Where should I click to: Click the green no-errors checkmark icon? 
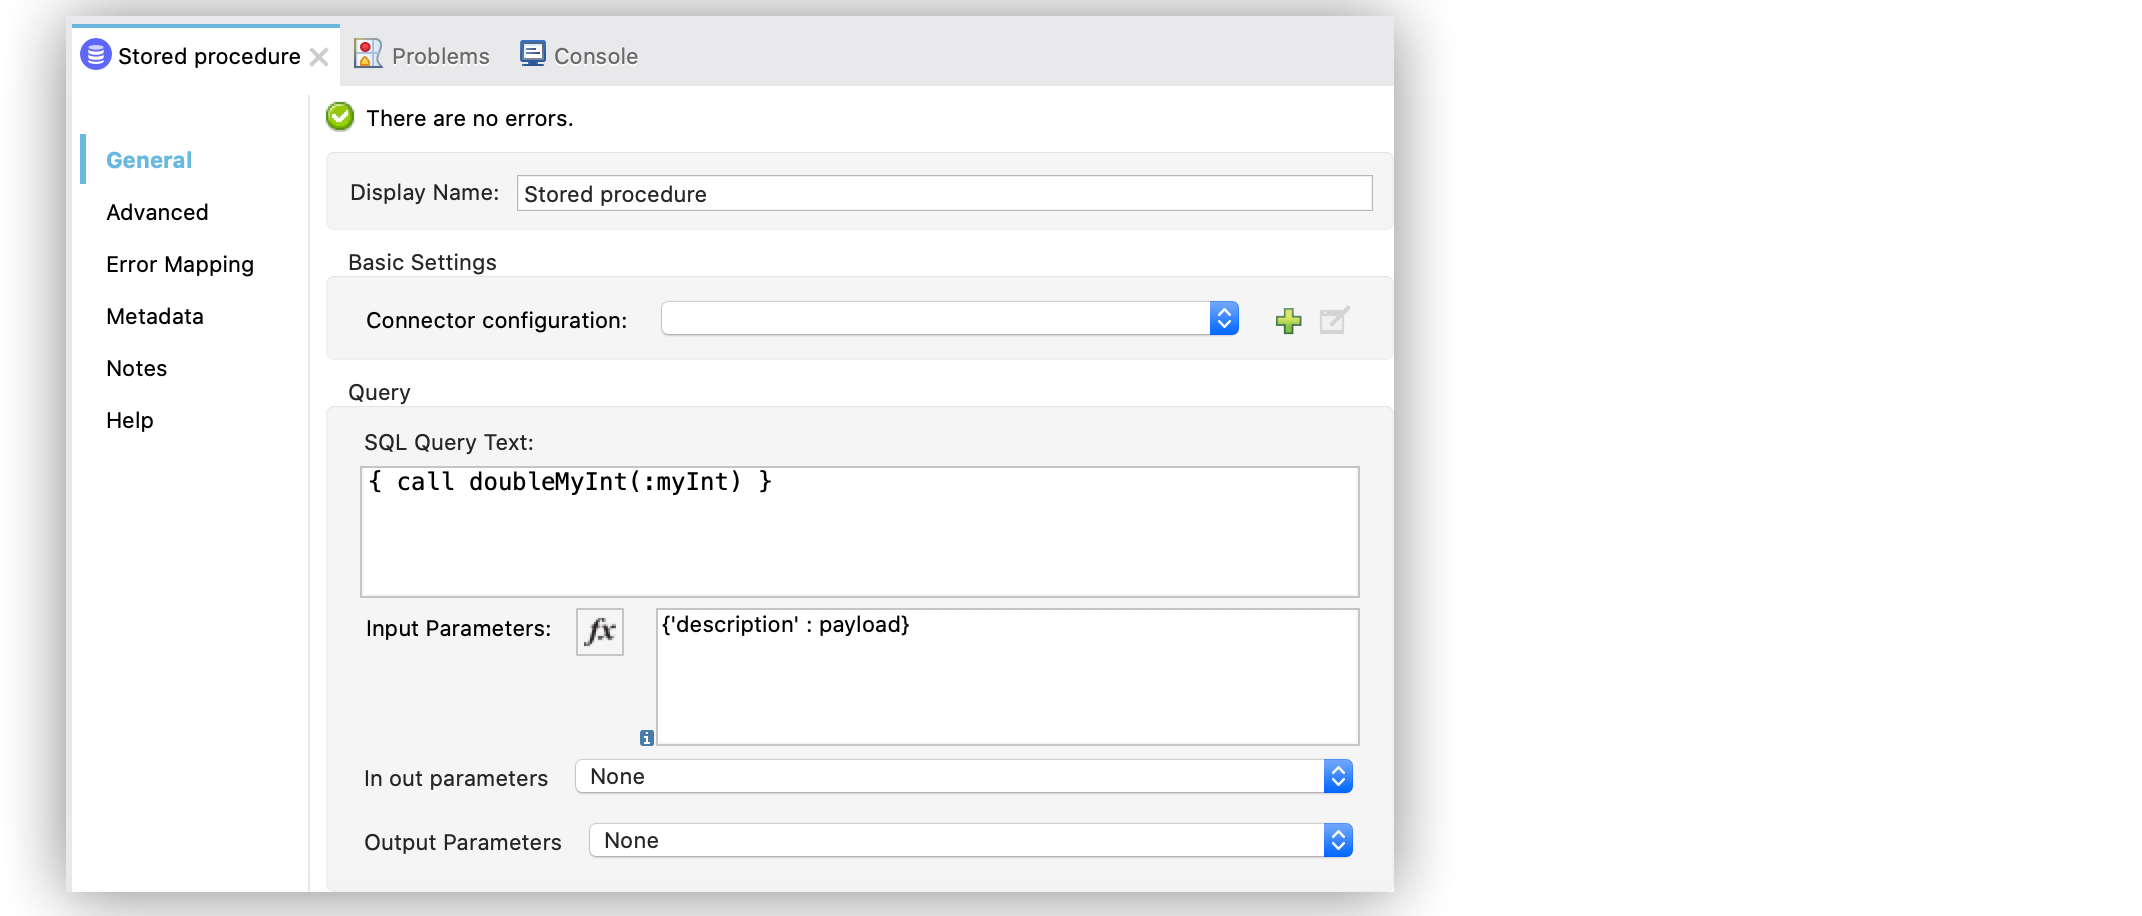click(340, 117)
